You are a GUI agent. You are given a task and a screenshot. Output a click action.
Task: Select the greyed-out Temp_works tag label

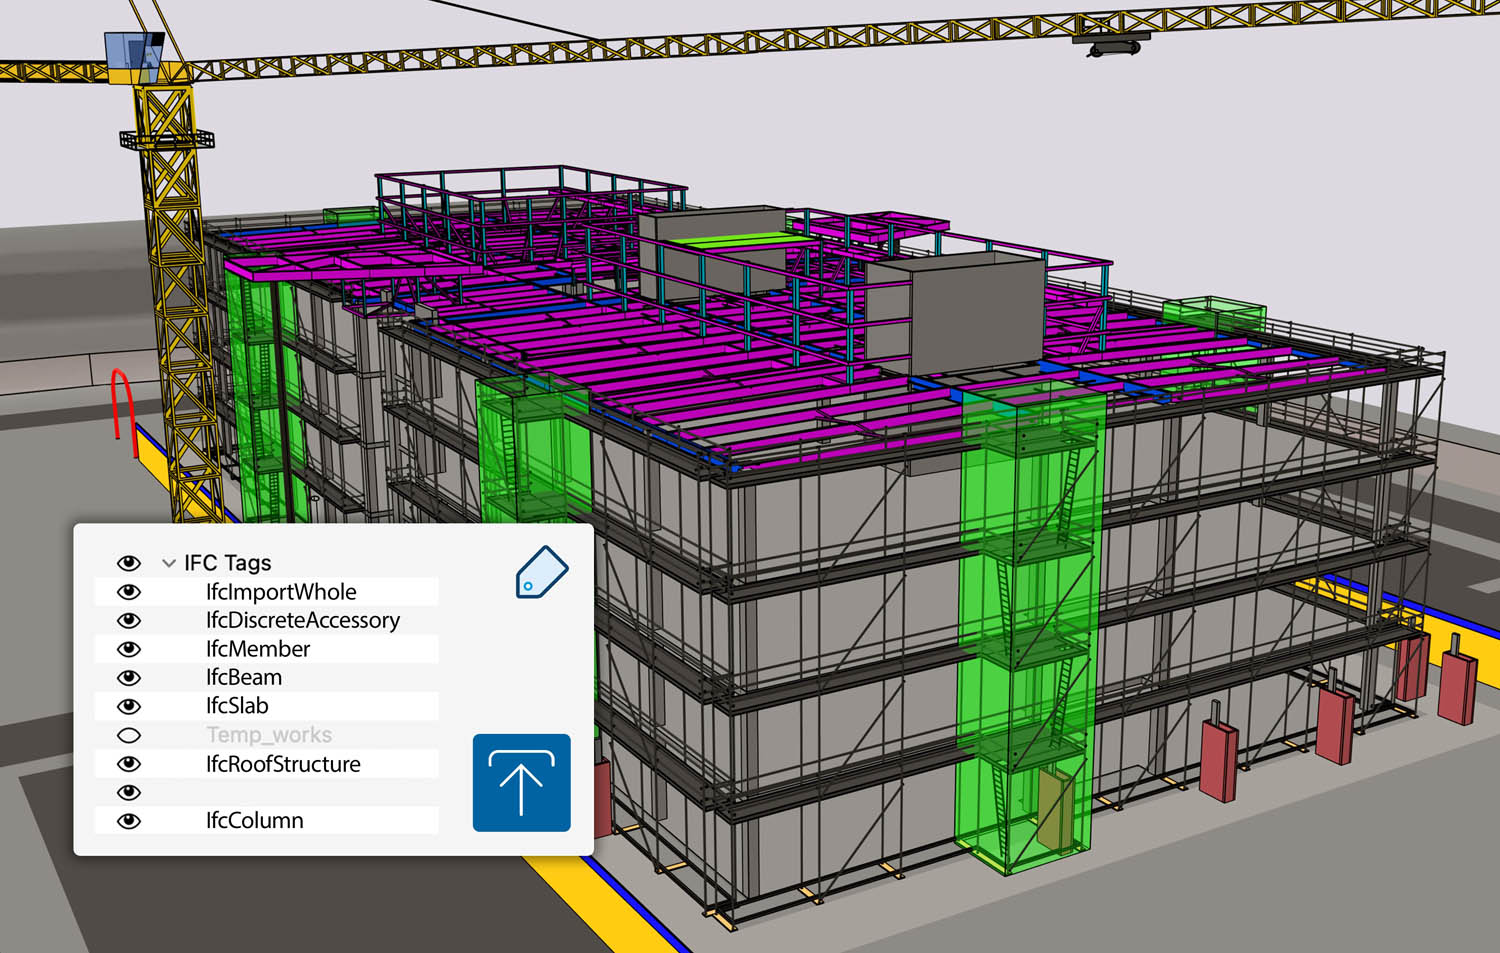click(269, 735)
